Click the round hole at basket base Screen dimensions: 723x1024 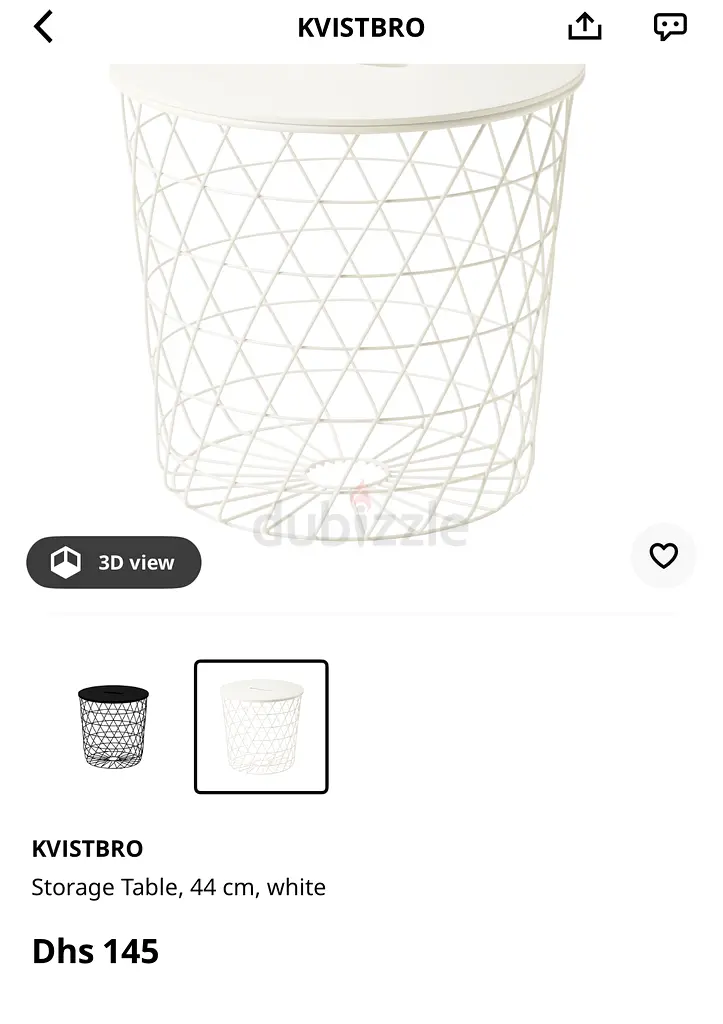(x=347, y=473)
